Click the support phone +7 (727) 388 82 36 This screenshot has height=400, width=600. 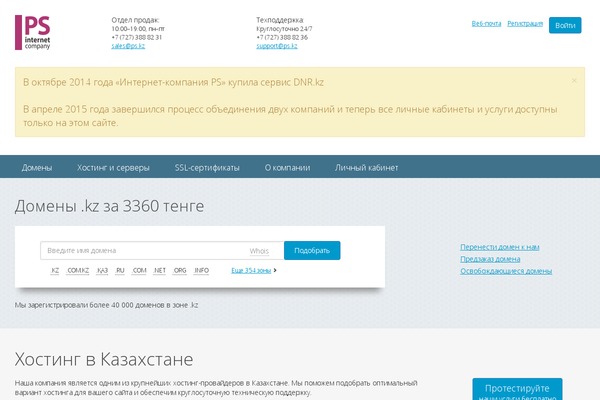(x=282, y=38)
